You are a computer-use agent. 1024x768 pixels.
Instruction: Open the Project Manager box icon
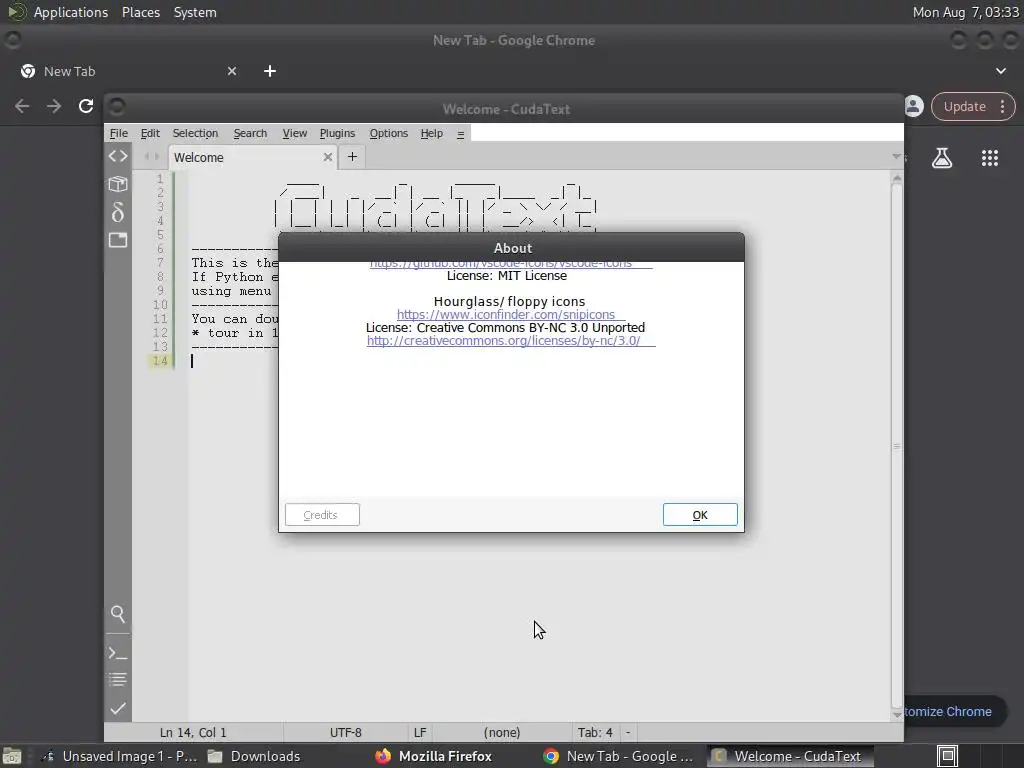click(x=118, y=184)
